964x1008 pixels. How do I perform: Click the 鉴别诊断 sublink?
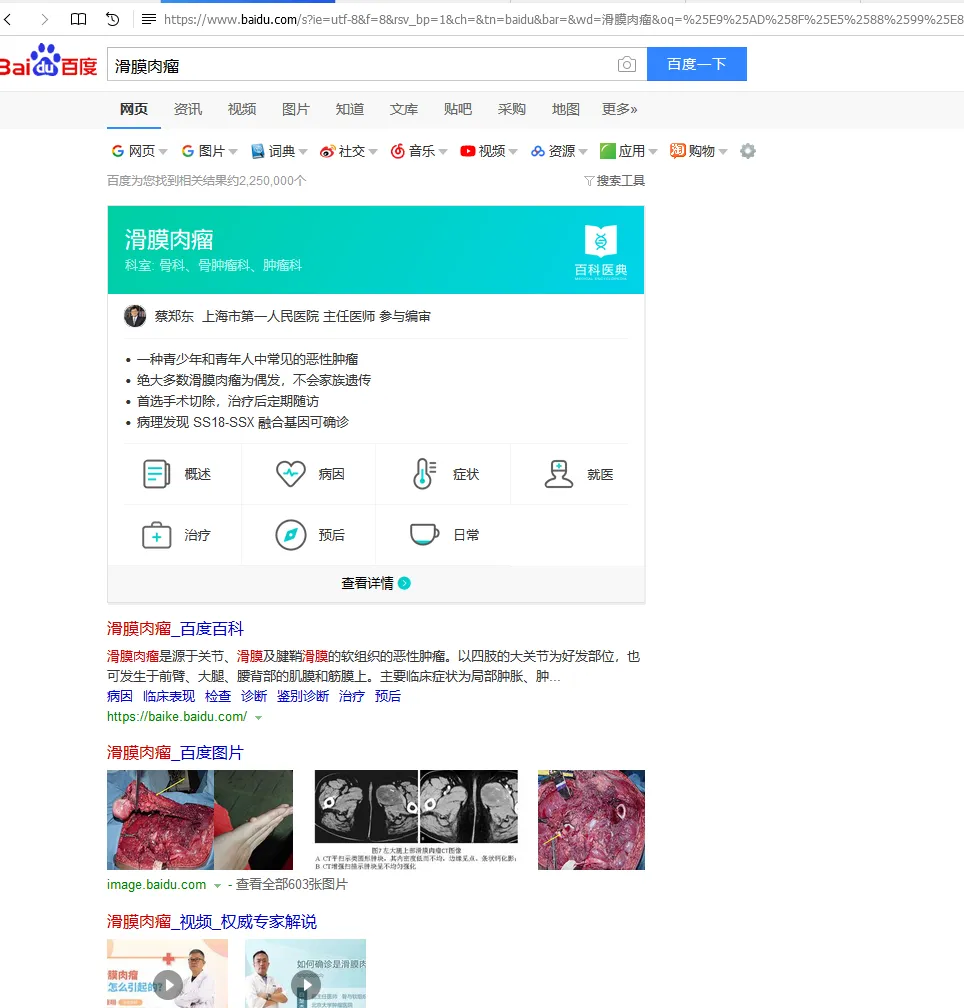303,696
